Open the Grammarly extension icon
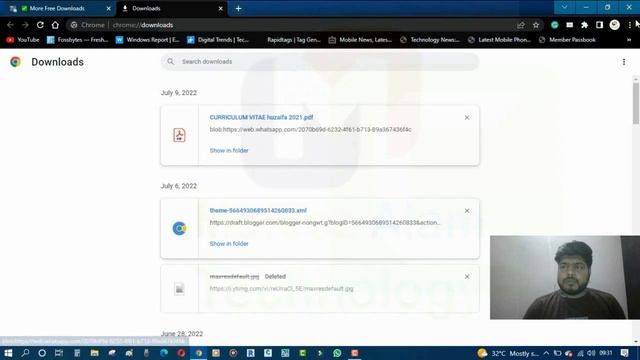The height and width of the screenshot is (360, 640). [x=555, y=25]
